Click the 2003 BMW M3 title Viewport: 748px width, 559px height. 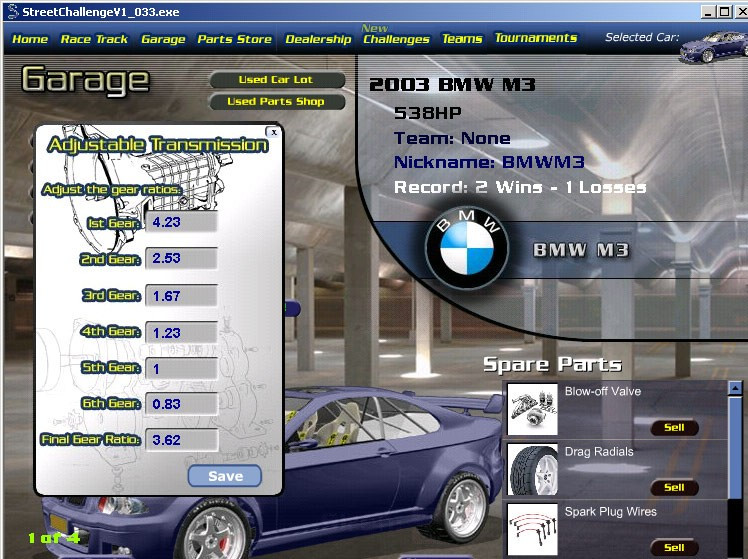click(x=452, y=84)
